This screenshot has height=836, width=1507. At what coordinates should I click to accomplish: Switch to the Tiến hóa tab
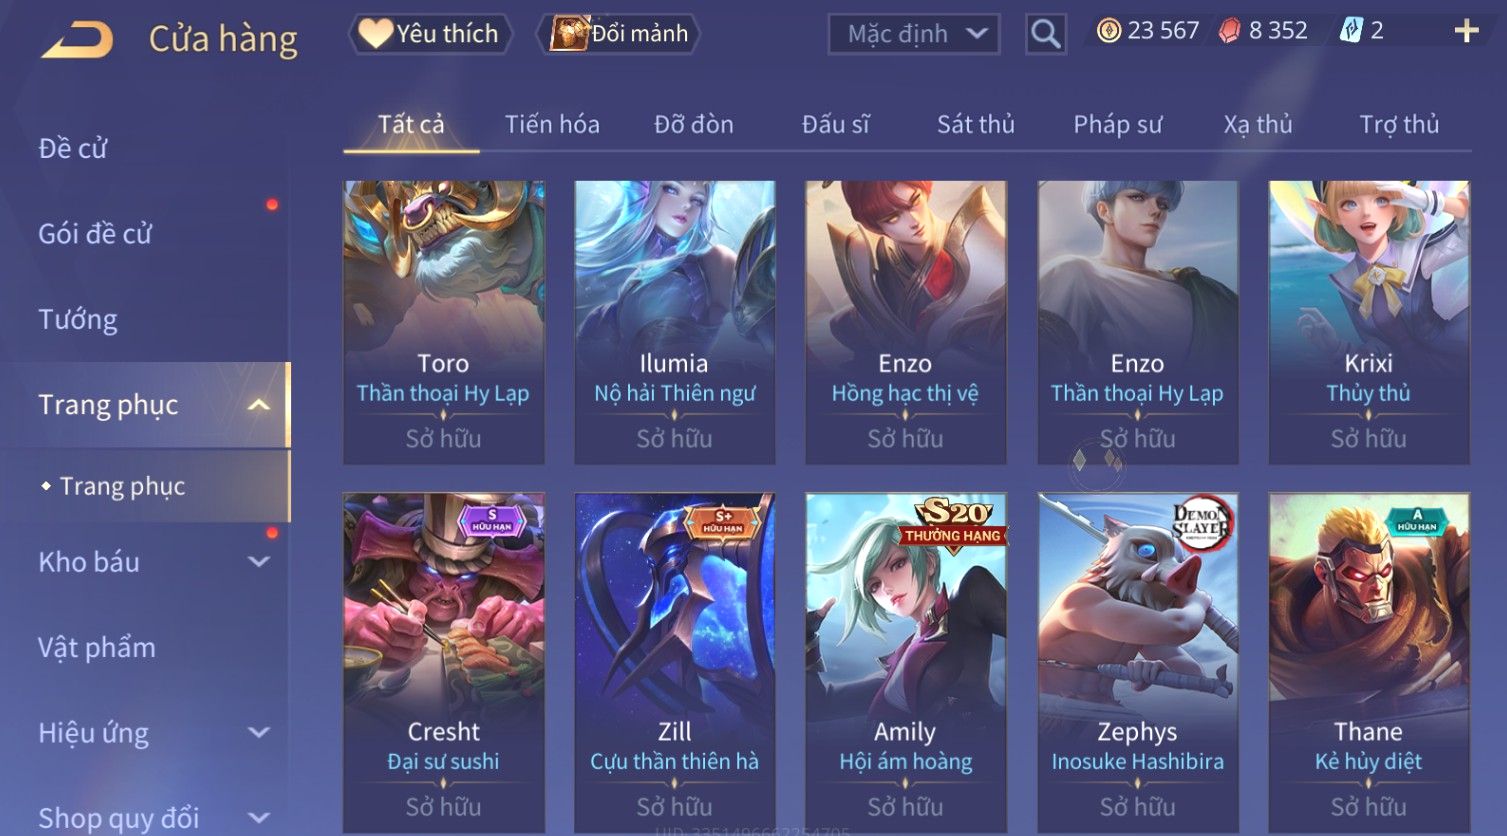(552, 124)
